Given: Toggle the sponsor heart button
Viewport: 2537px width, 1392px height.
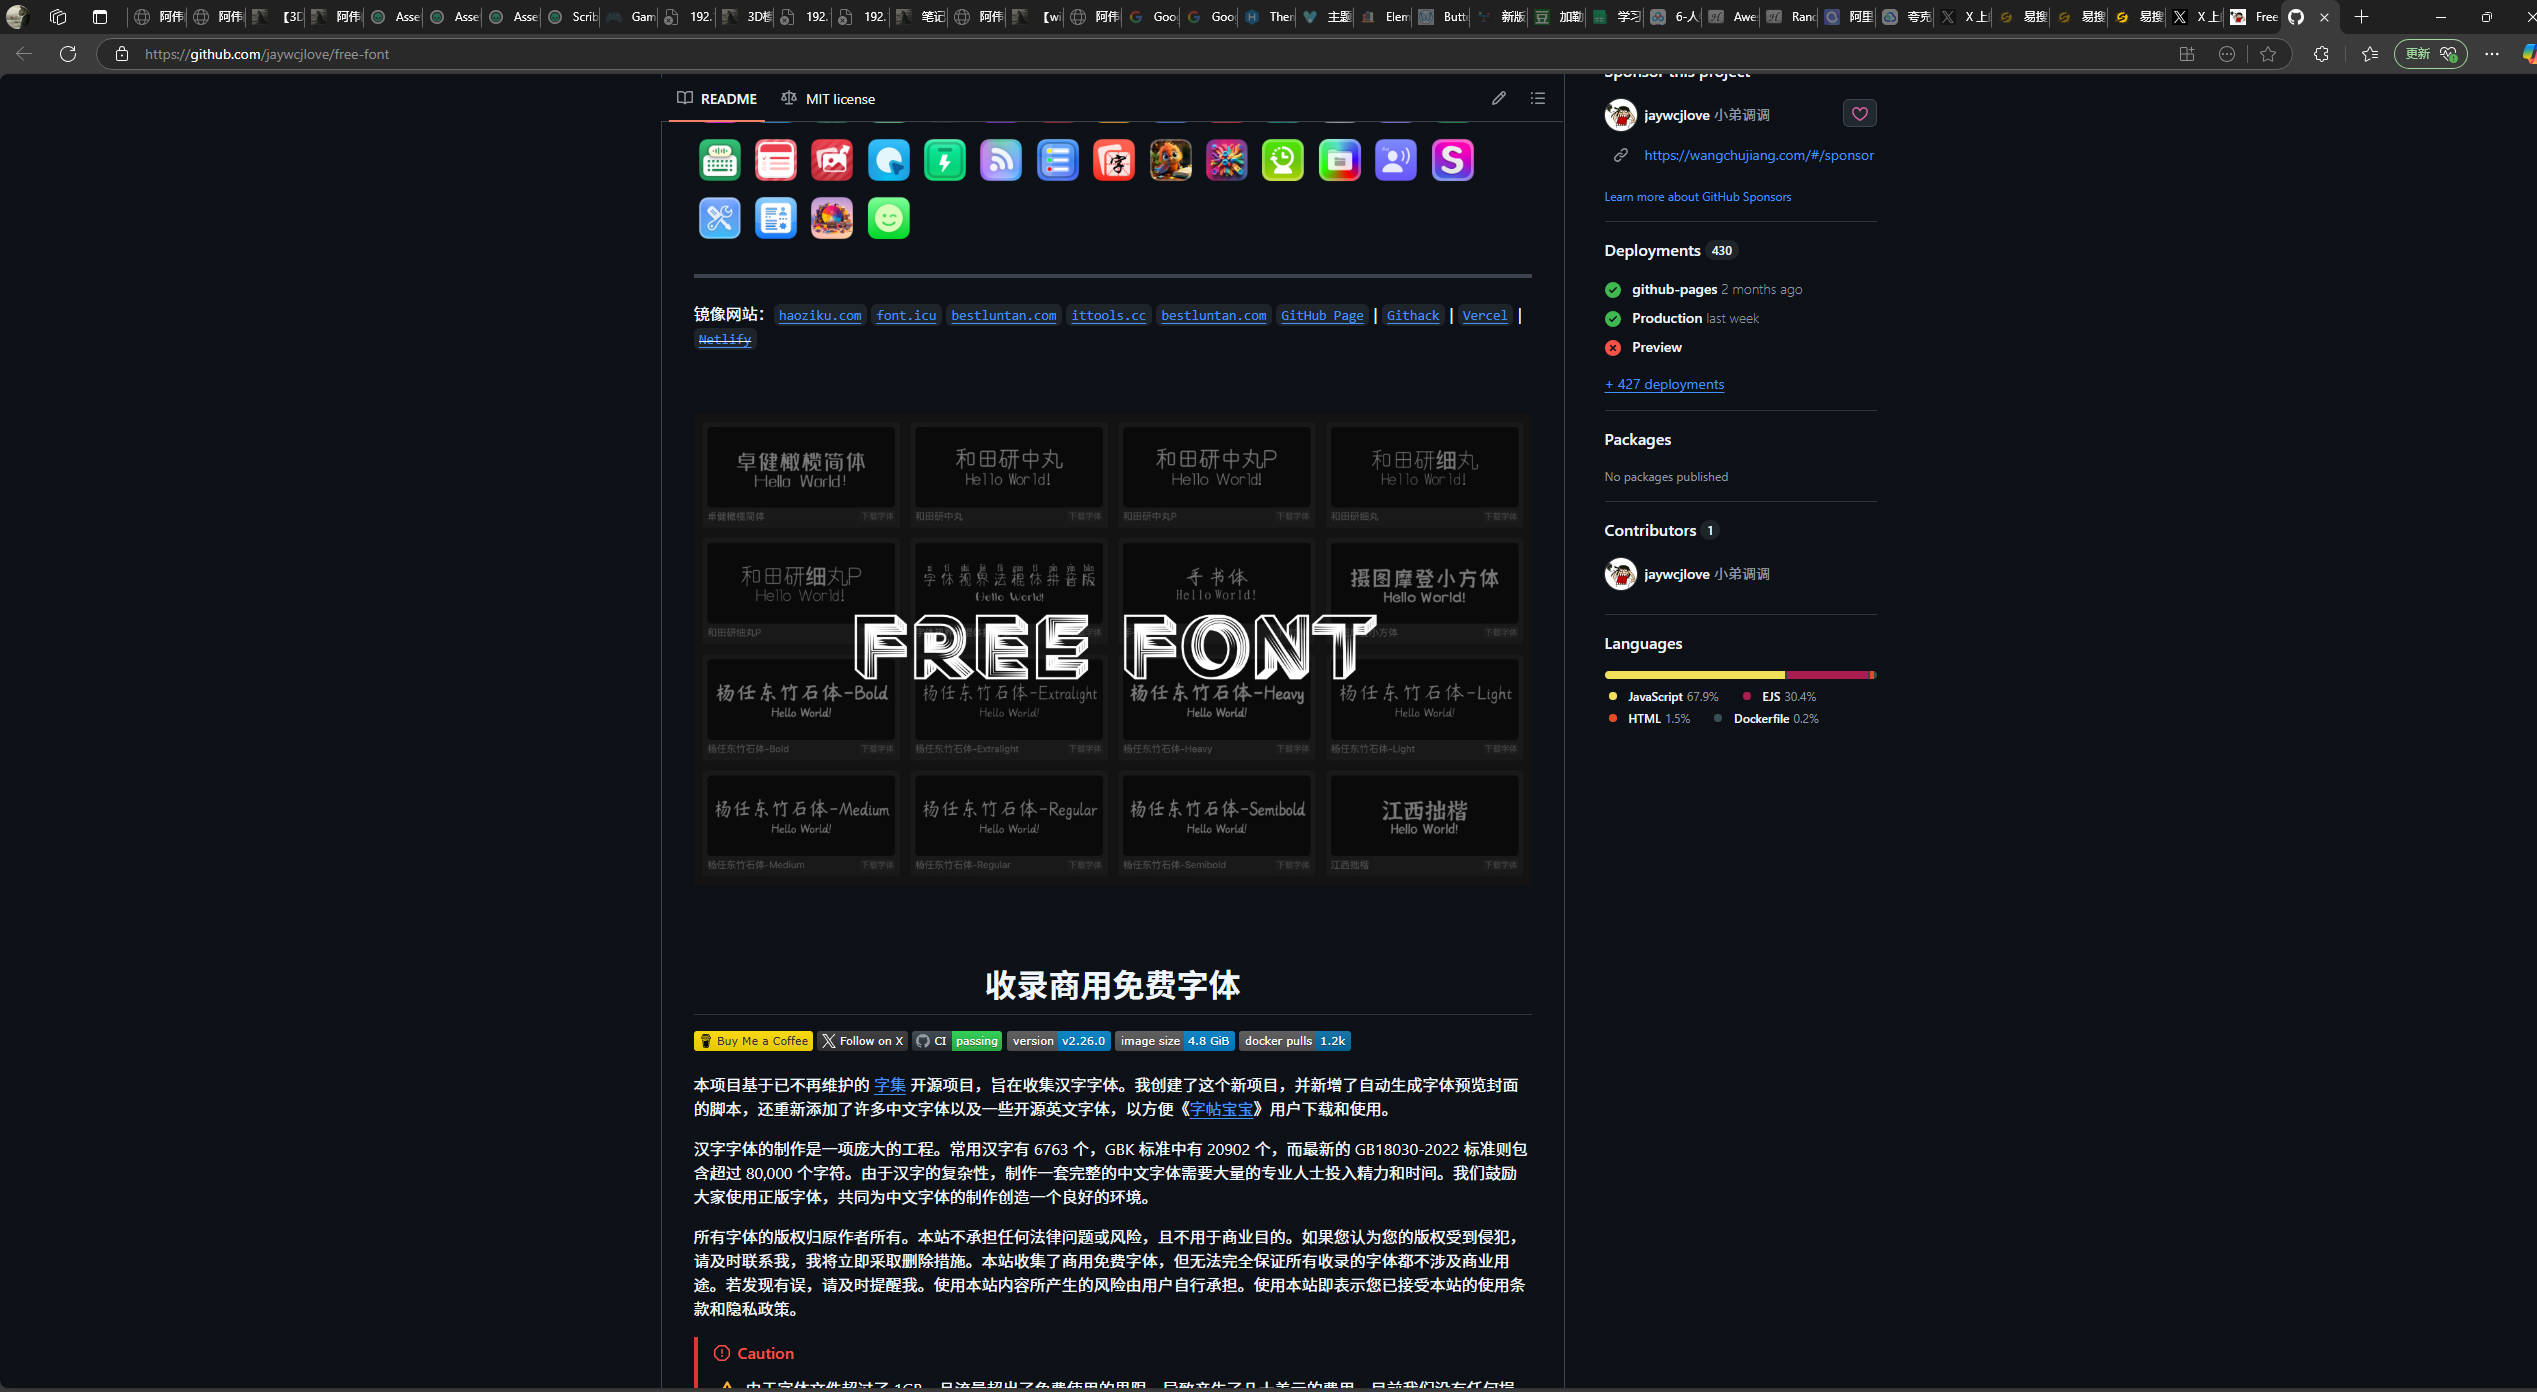Looking at the screenshot, I should (x=1859, y=113).
